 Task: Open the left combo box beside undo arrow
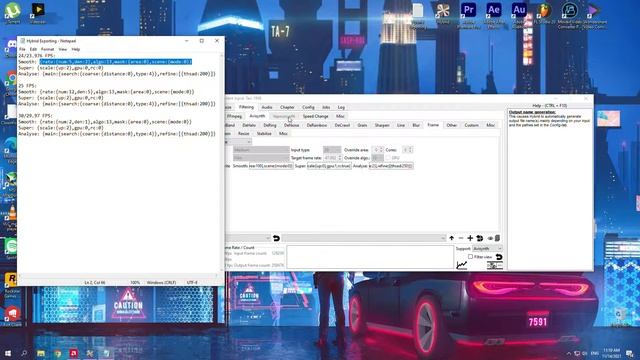pos(248,238)
